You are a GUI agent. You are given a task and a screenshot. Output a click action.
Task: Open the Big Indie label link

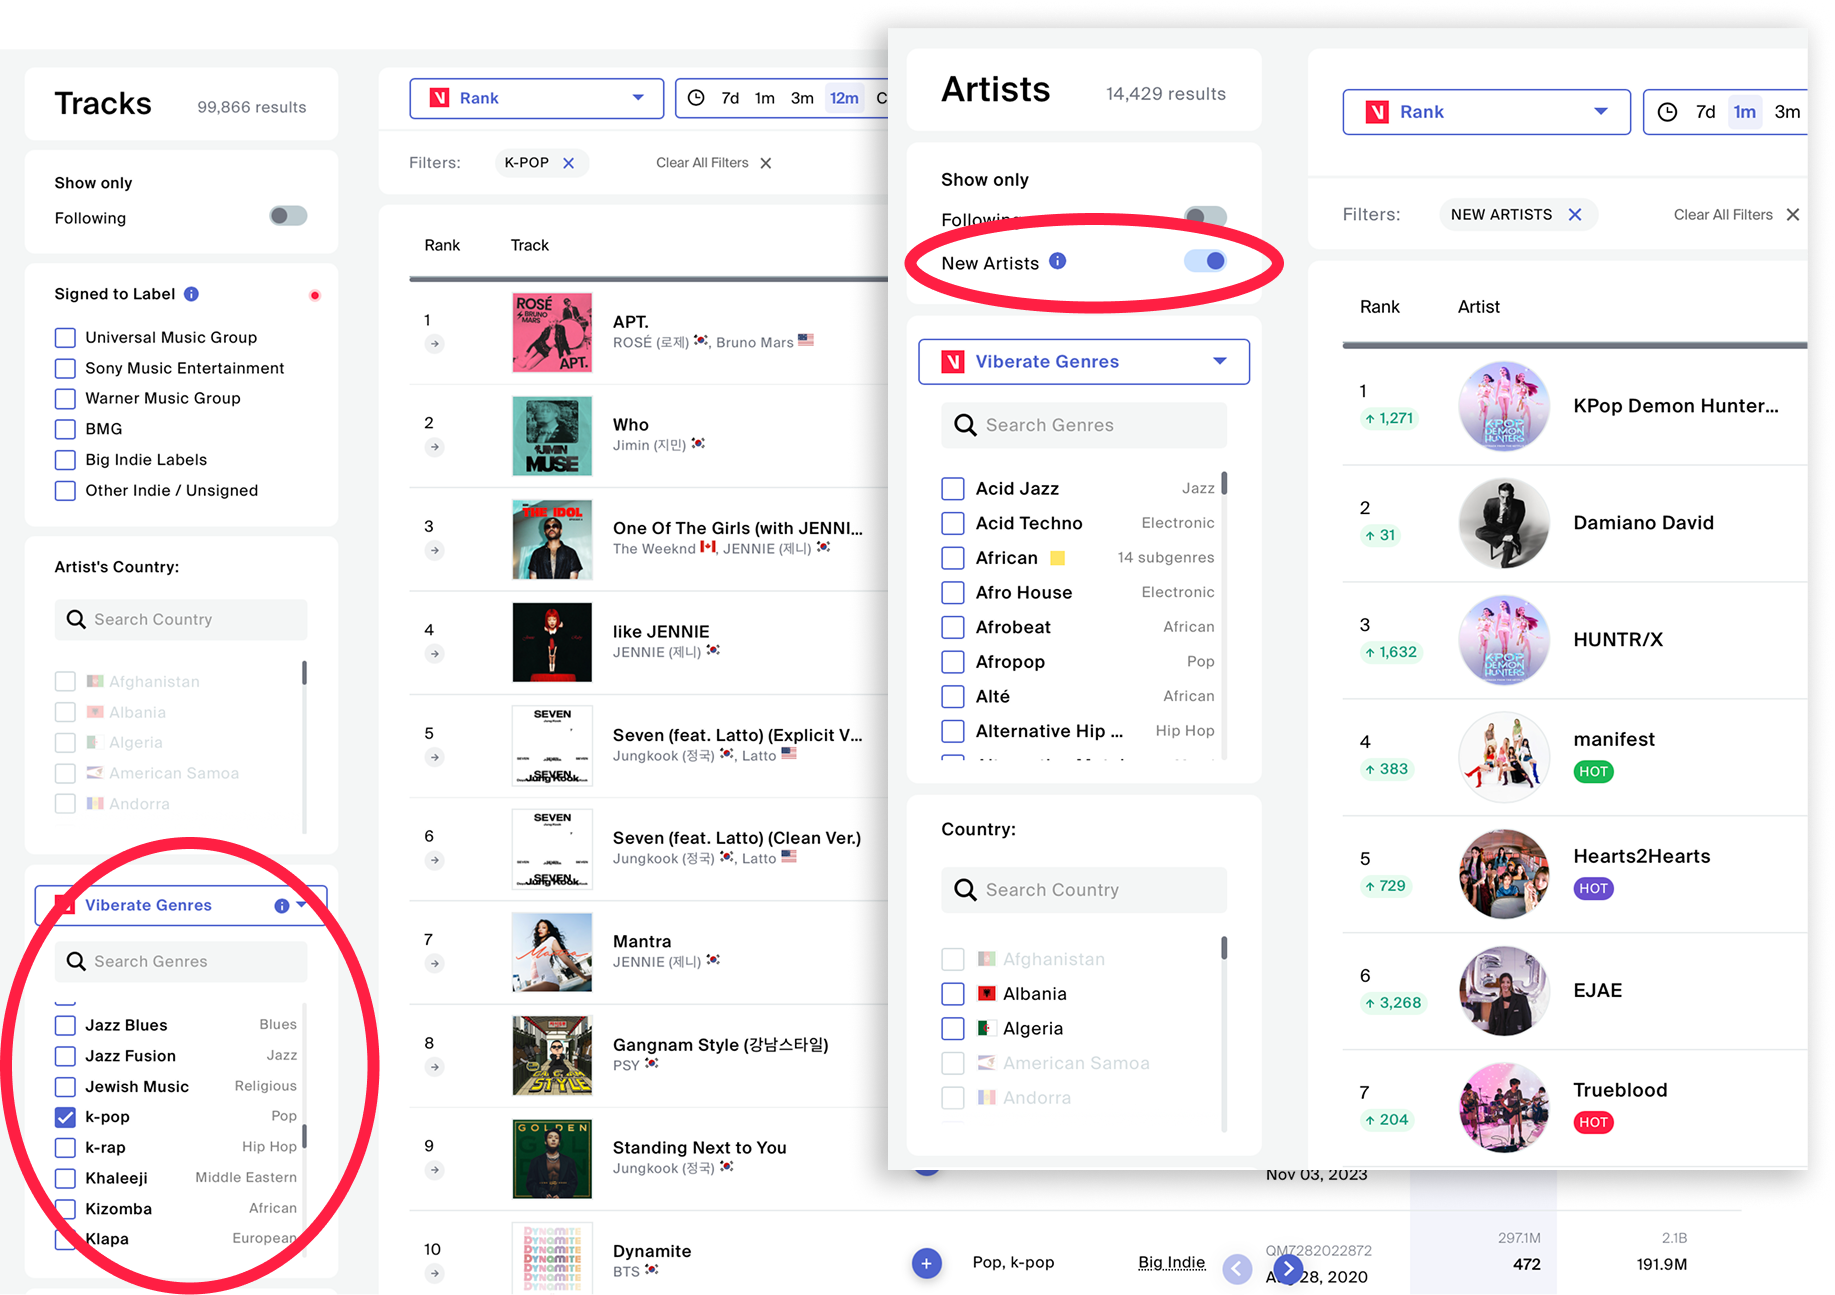click(1171, 1262)
